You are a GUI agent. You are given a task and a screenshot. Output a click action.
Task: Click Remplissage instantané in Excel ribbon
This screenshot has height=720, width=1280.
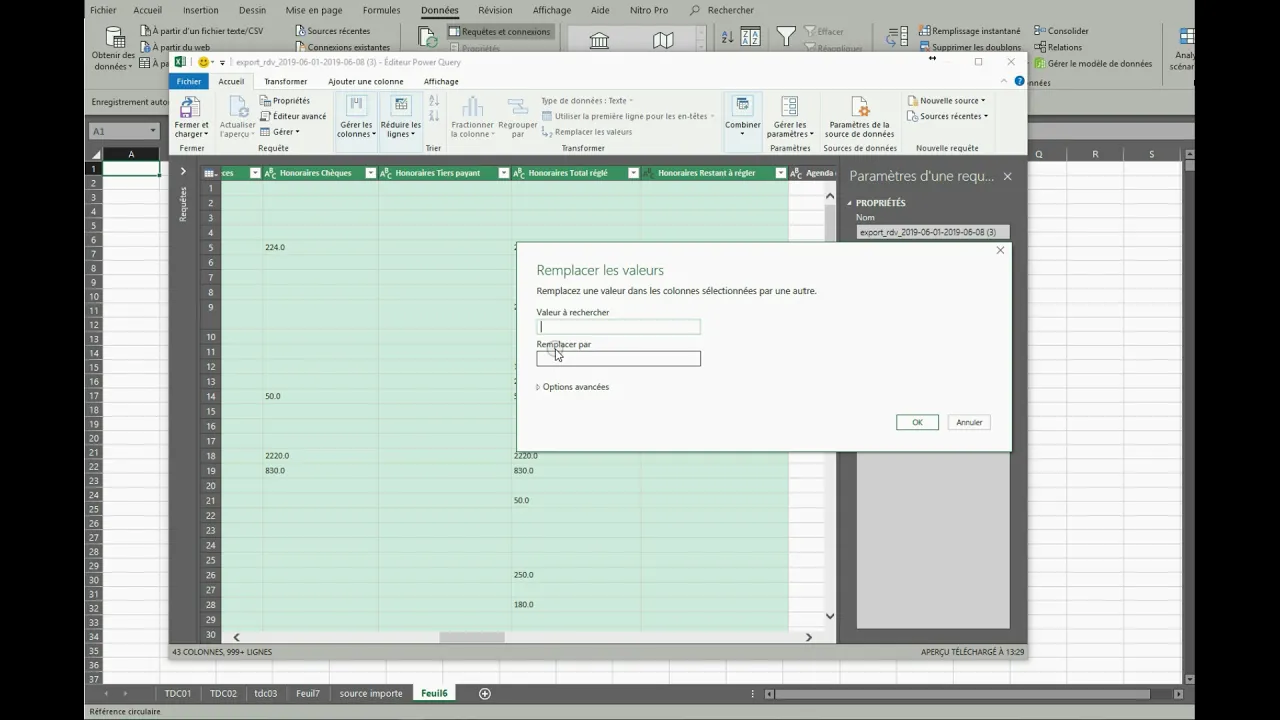point(969,31)
